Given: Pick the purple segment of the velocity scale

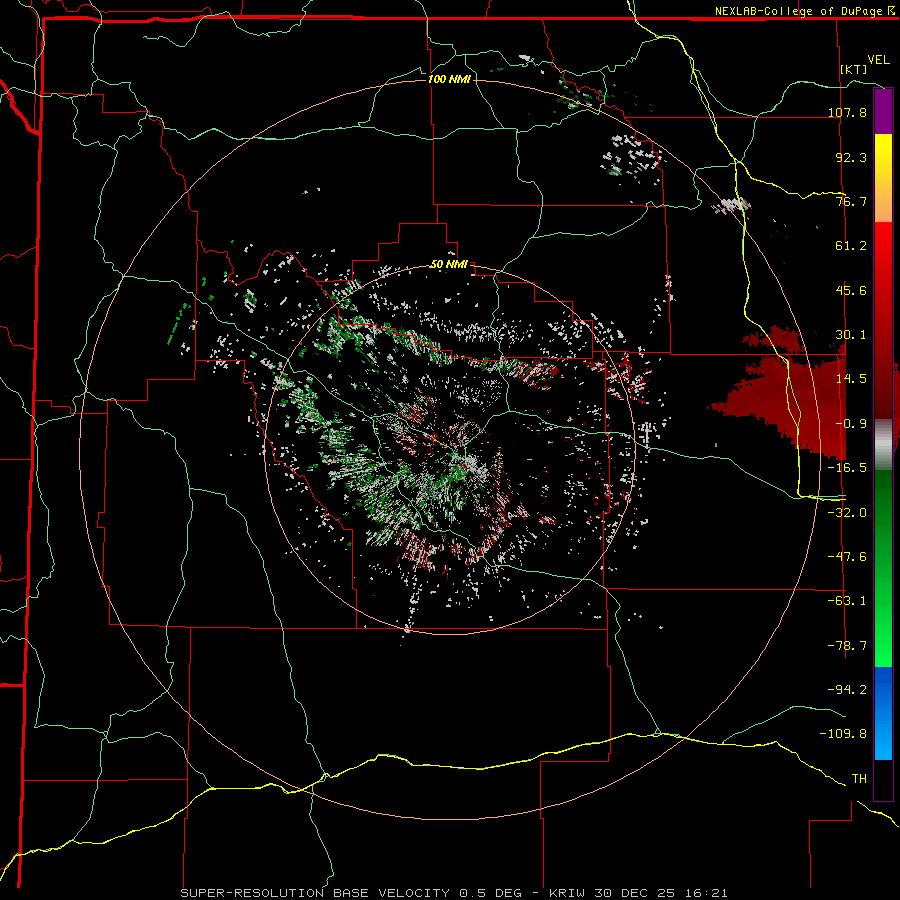Looking at the screenshot, I should pos(883,111).
